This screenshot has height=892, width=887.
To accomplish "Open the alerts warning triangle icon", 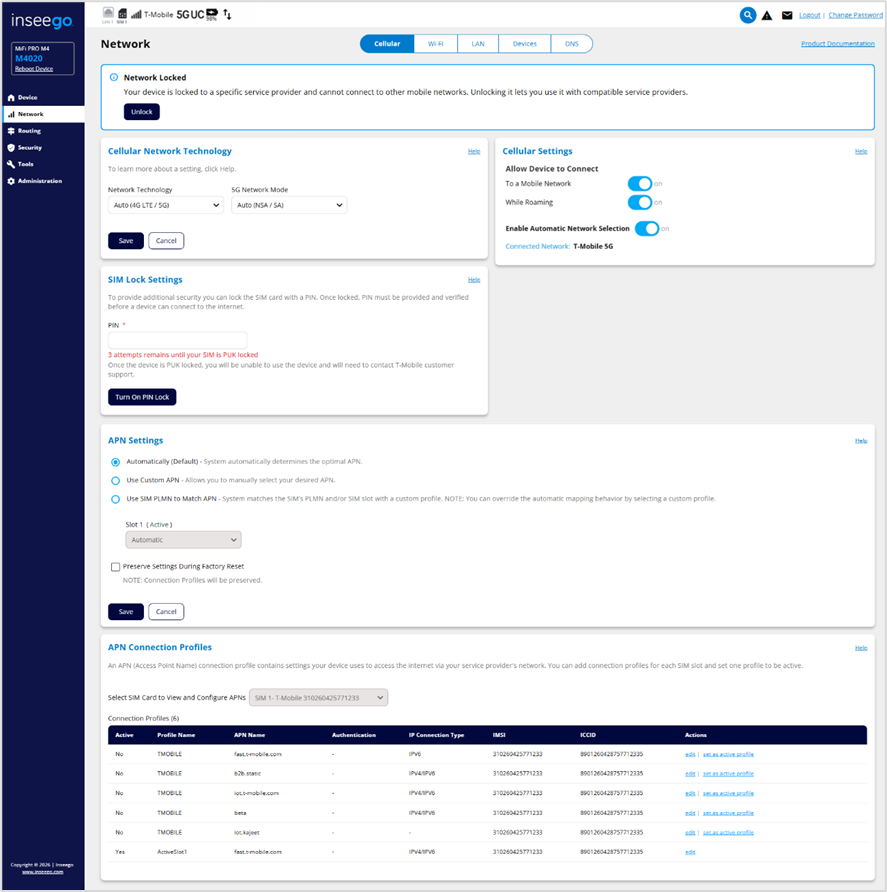I will 767,16.
